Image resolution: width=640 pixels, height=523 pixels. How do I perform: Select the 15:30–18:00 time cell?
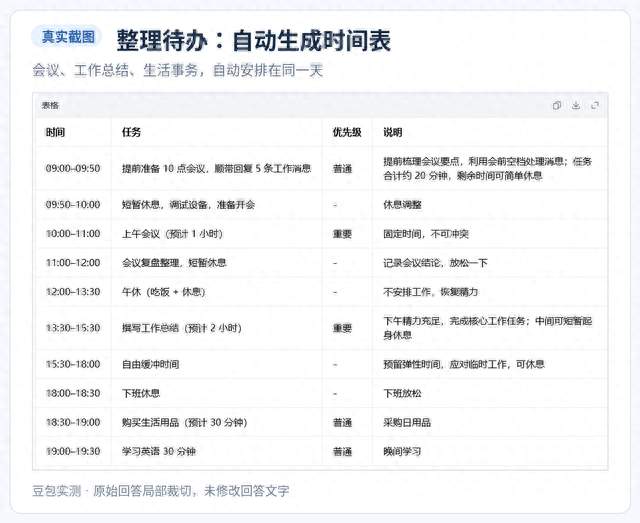pyautogui.click(x=73, y=364)
